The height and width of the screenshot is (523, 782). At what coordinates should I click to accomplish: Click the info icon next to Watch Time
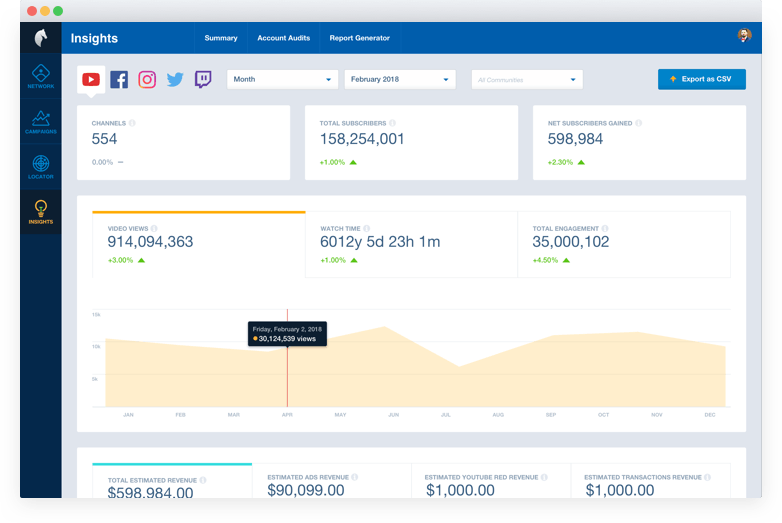point(367,228)
